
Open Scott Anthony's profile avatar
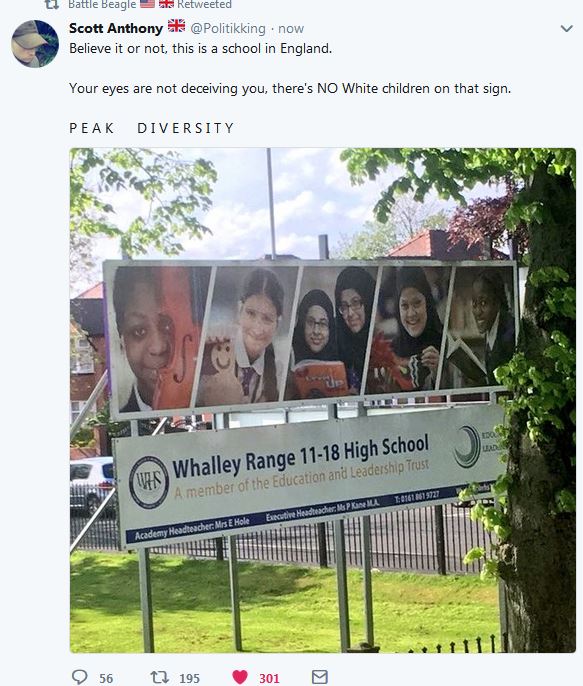click(x=35, y=44)
